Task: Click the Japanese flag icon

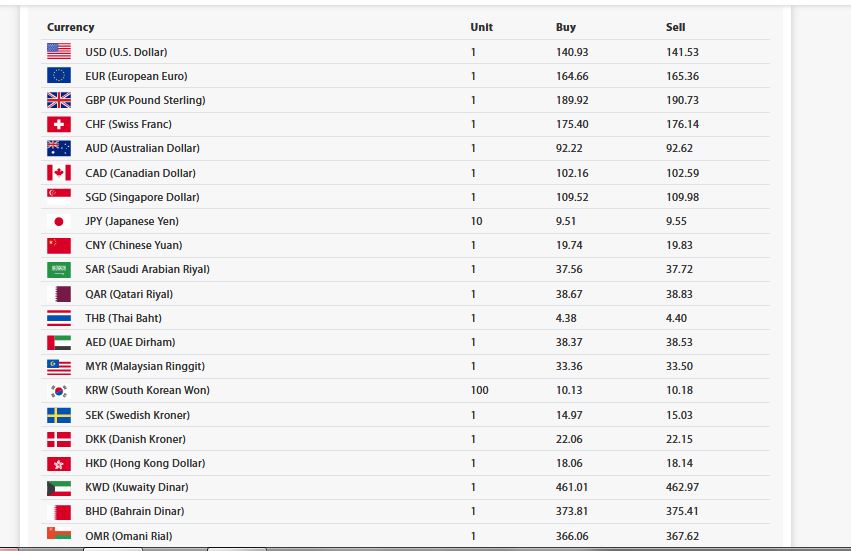Action: coord(59,221)
